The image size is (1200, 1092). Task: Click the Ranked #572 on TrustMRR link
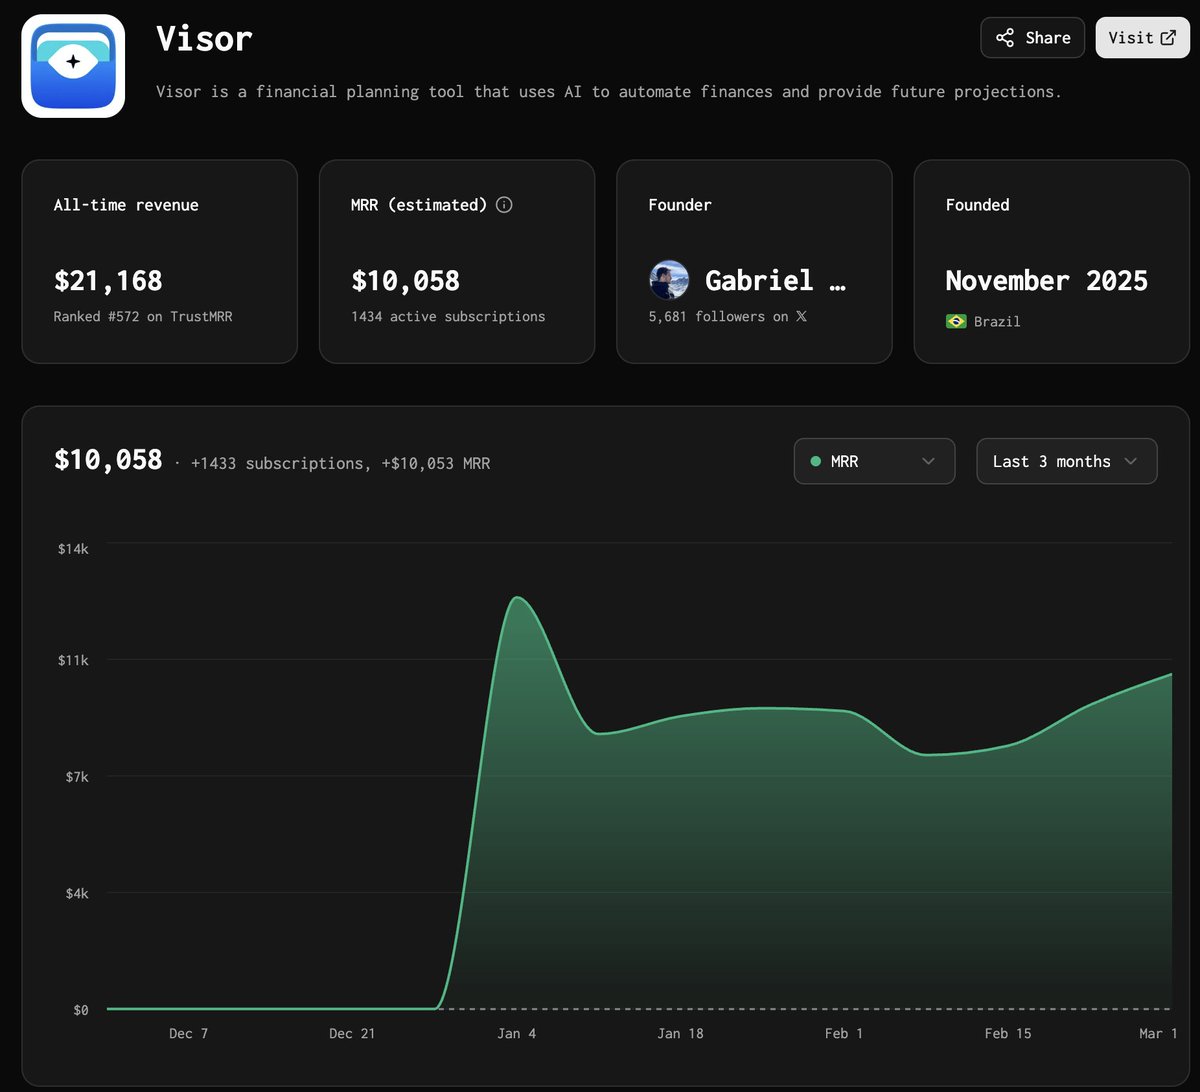tap(142, 316)
